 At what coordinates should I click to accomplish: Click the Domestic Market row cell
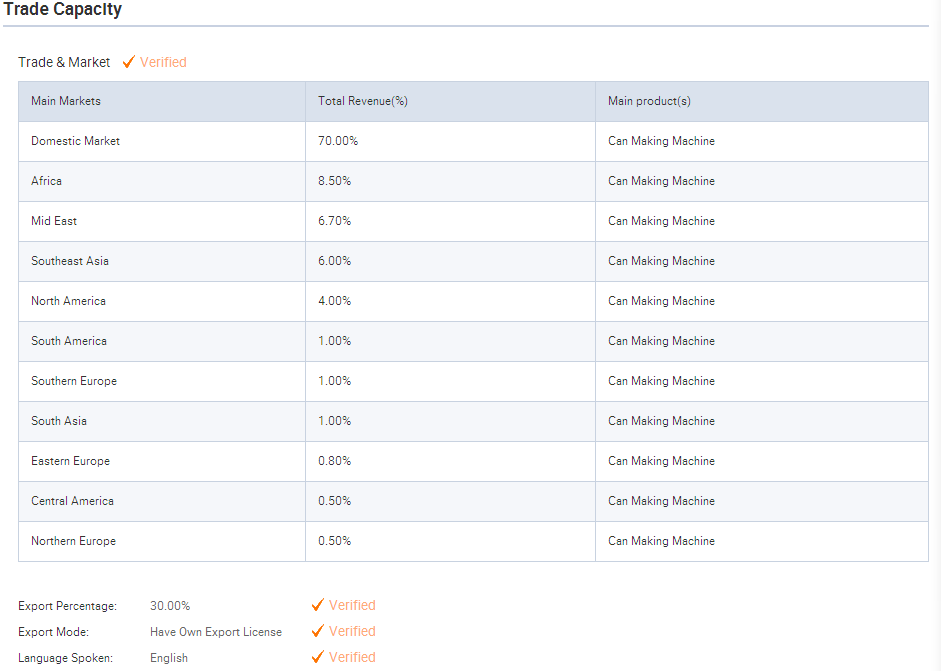(162, 141)
